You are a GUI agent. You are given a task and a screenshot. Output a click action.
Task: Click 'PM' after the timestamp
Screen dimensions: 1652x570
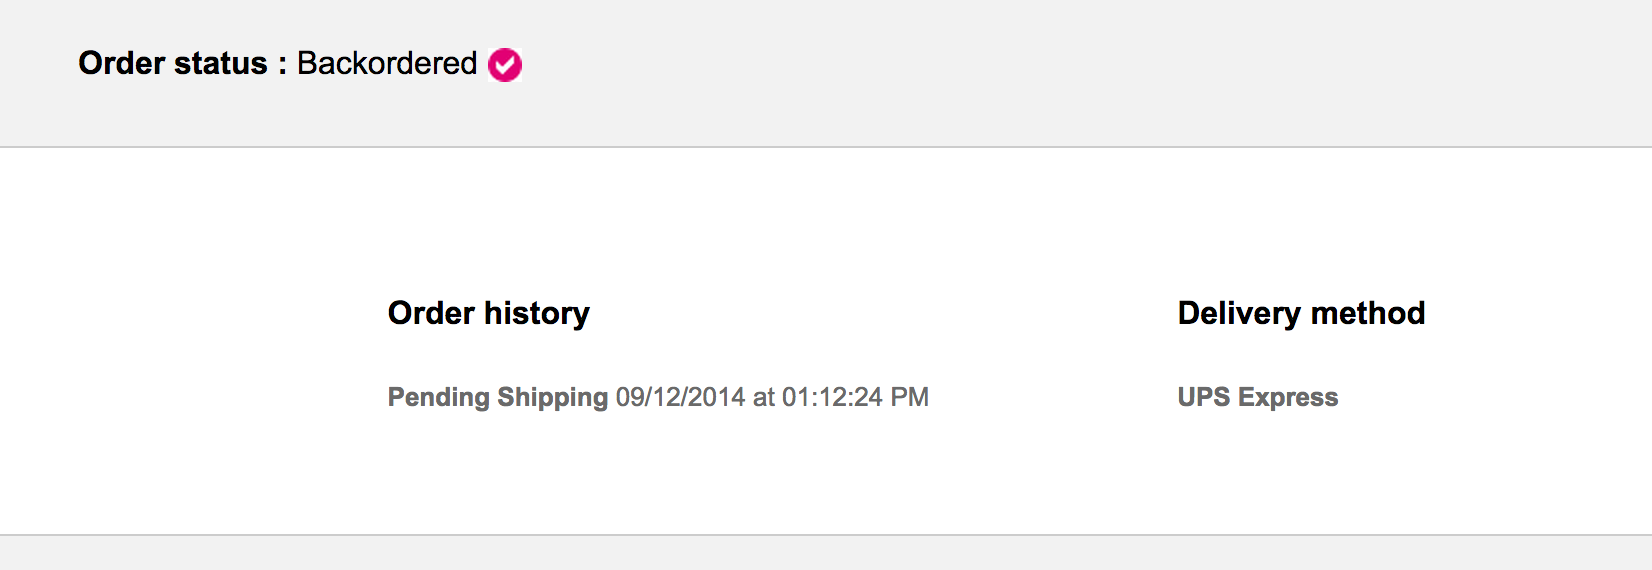(910, 397)
